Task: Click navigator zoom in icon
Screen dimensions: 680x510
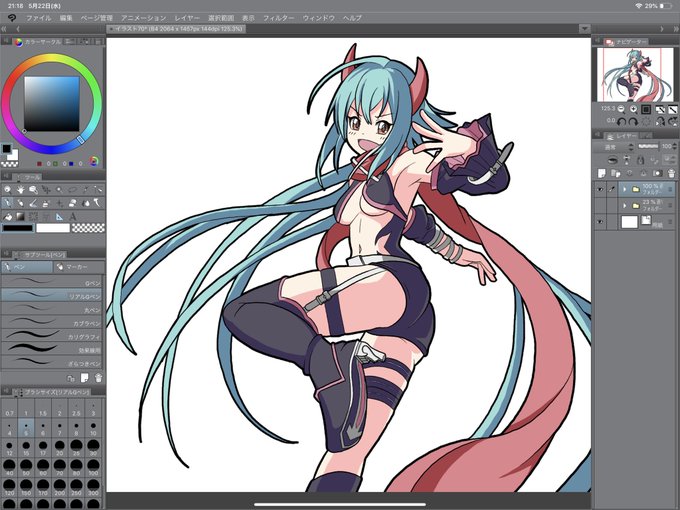Action: click(x=634, y=109)
